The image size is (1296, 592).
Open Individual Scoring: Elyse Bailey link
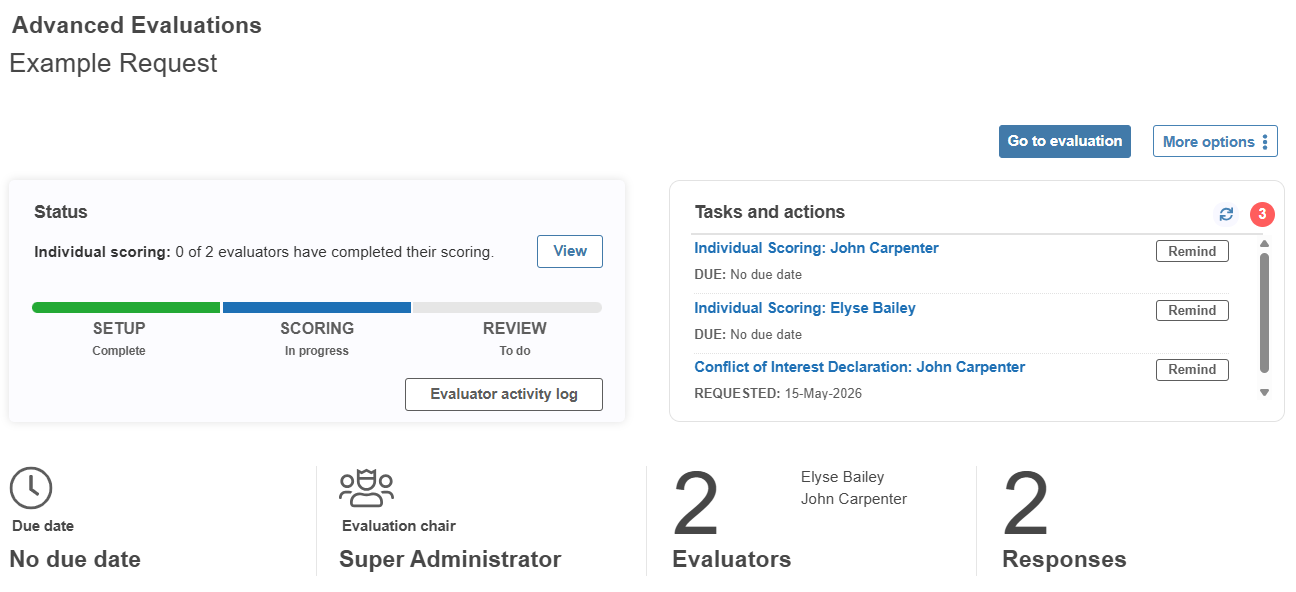coord(805,308)
